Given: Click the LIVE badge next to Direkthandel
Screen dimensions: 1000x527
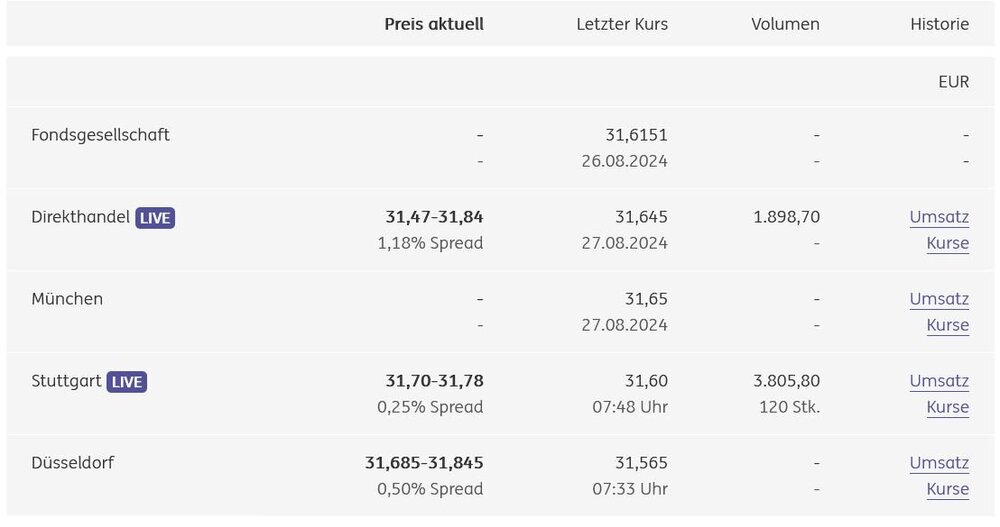Looking at the screenshot, I should 155,217.
